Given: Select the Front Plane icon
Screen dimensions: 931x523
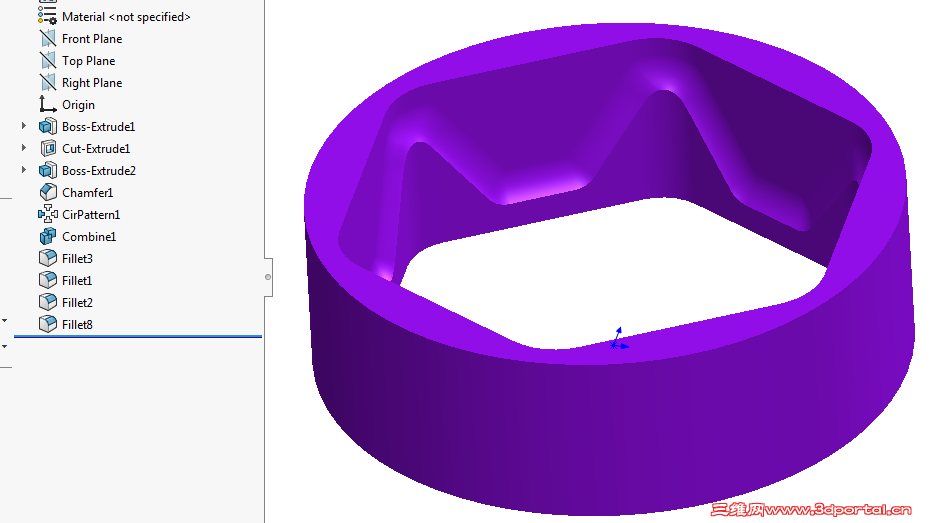Looking at the screenshot, I should tap(48, 39).
